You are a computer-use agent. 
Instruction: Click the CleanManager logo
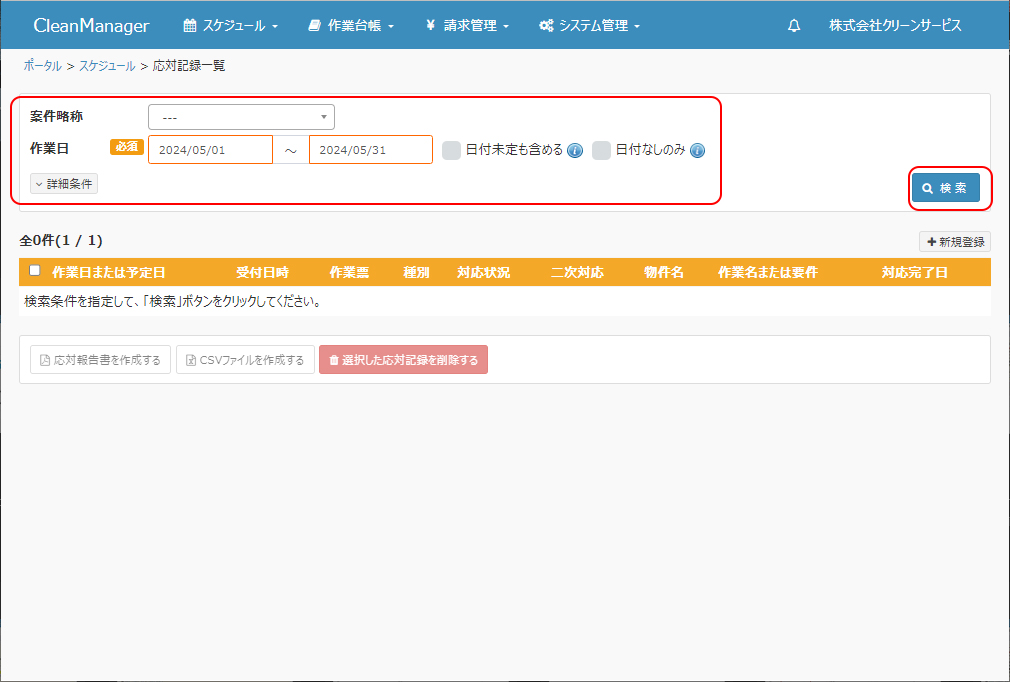[x=91, y=26]
